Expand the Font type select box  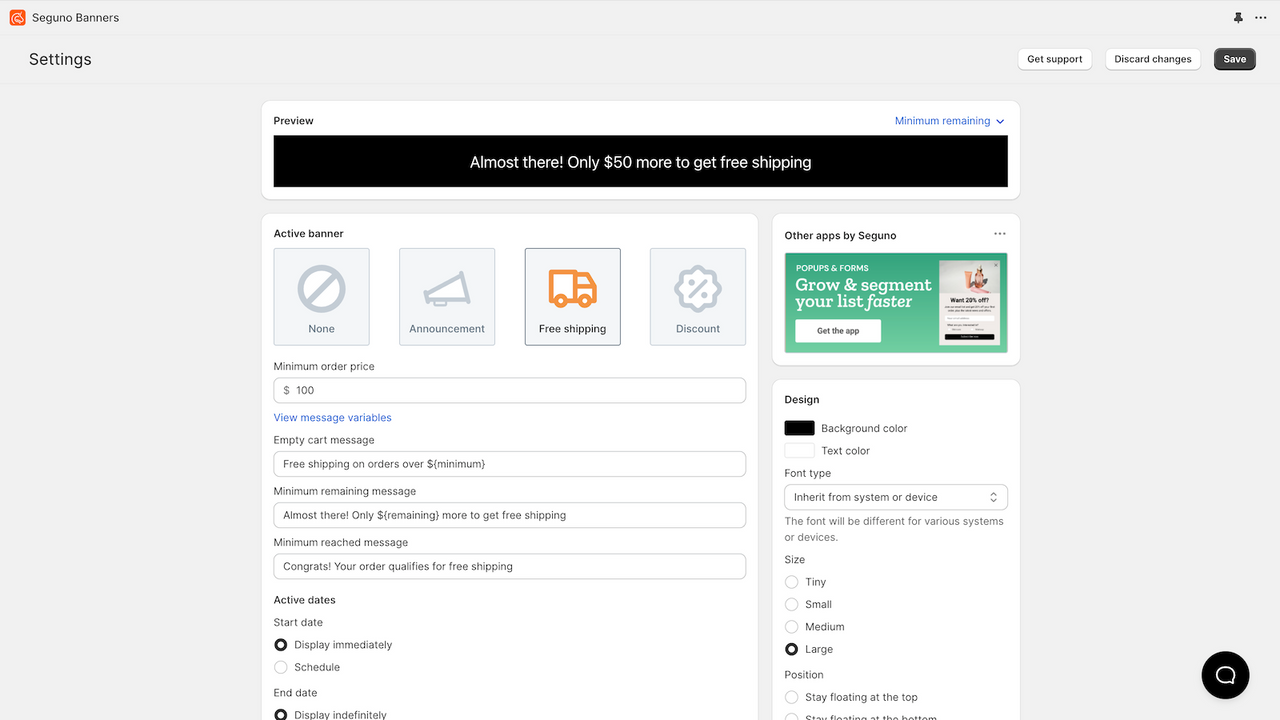(x=896, y=497)
